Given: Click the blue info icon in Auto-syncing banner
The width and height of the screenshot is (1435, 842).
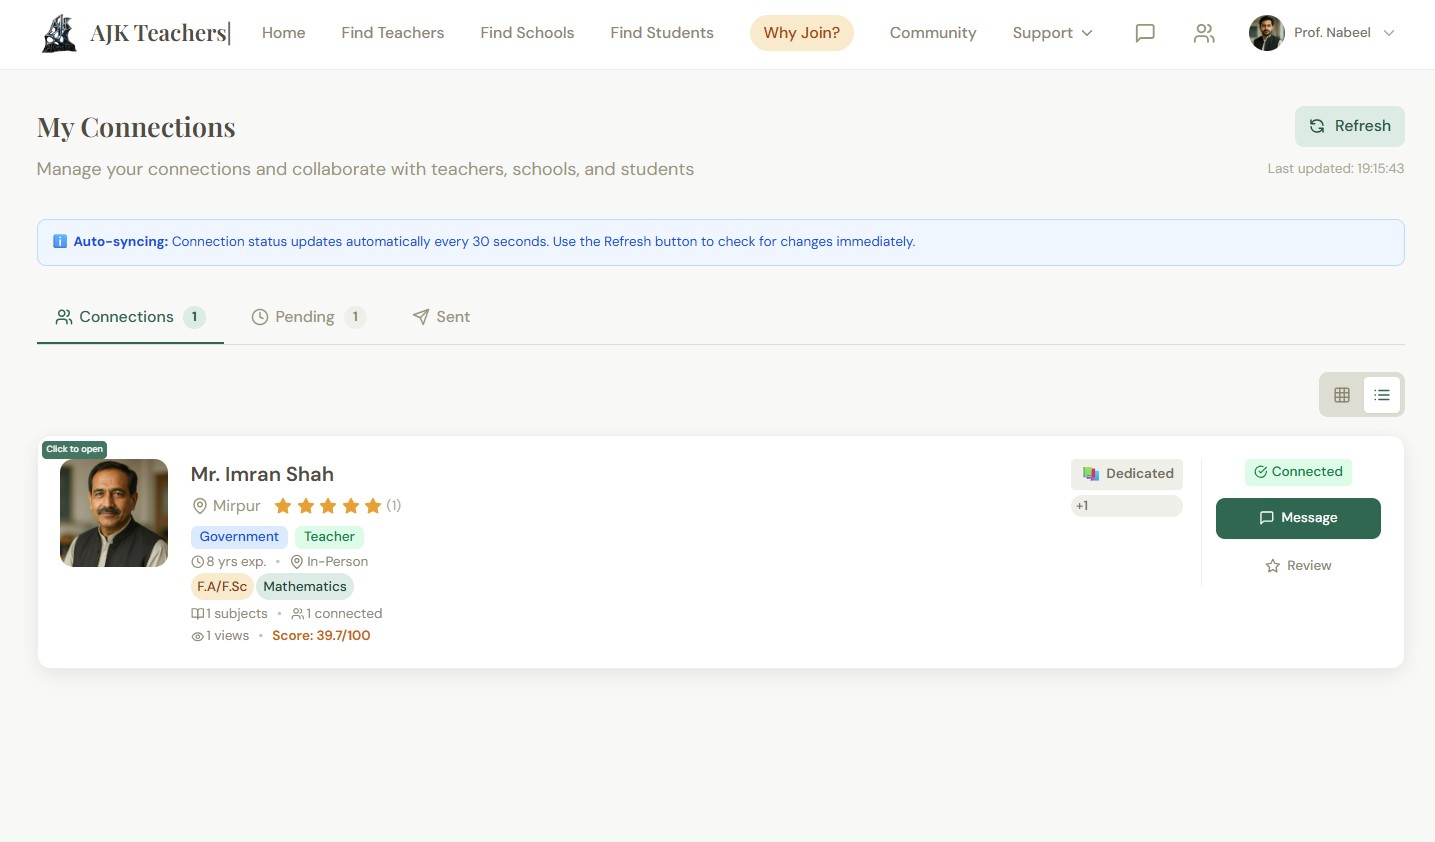Looking at the screenshot, I should [60, 242].
